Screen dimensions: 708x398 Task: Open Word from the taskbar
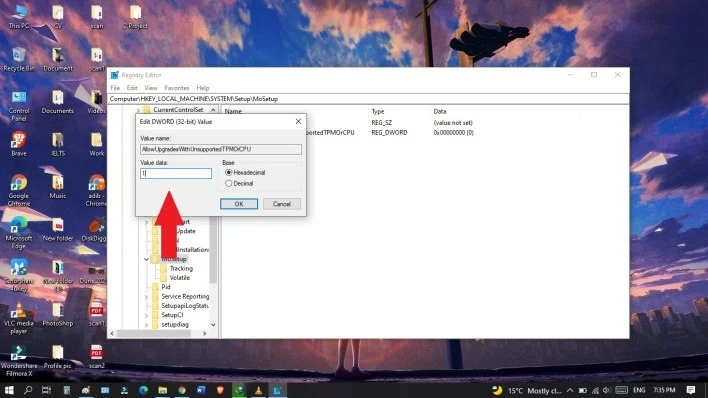pos(201,390)
